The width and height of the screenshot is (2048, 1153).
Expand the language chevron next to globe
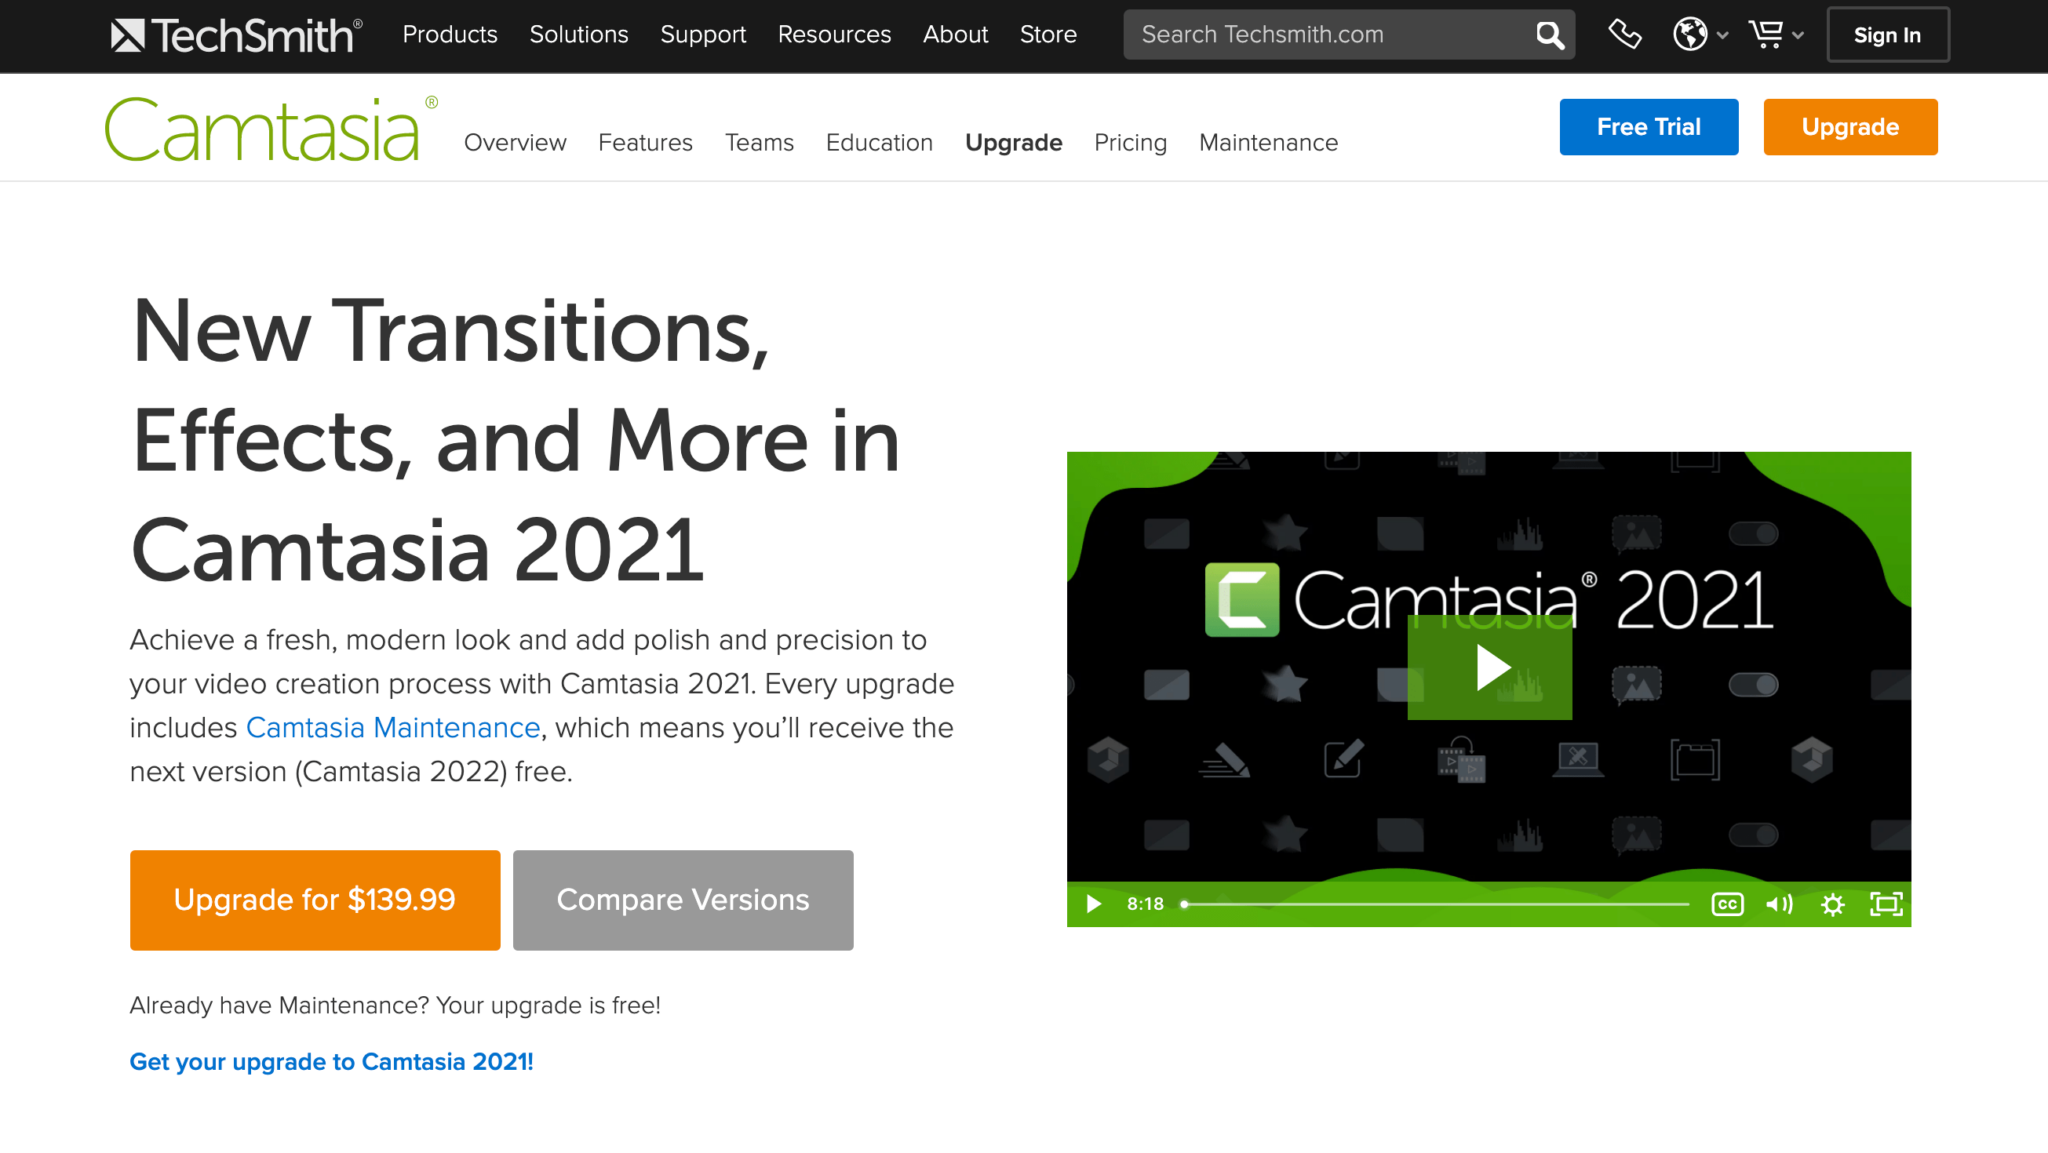click(1722, 36)
